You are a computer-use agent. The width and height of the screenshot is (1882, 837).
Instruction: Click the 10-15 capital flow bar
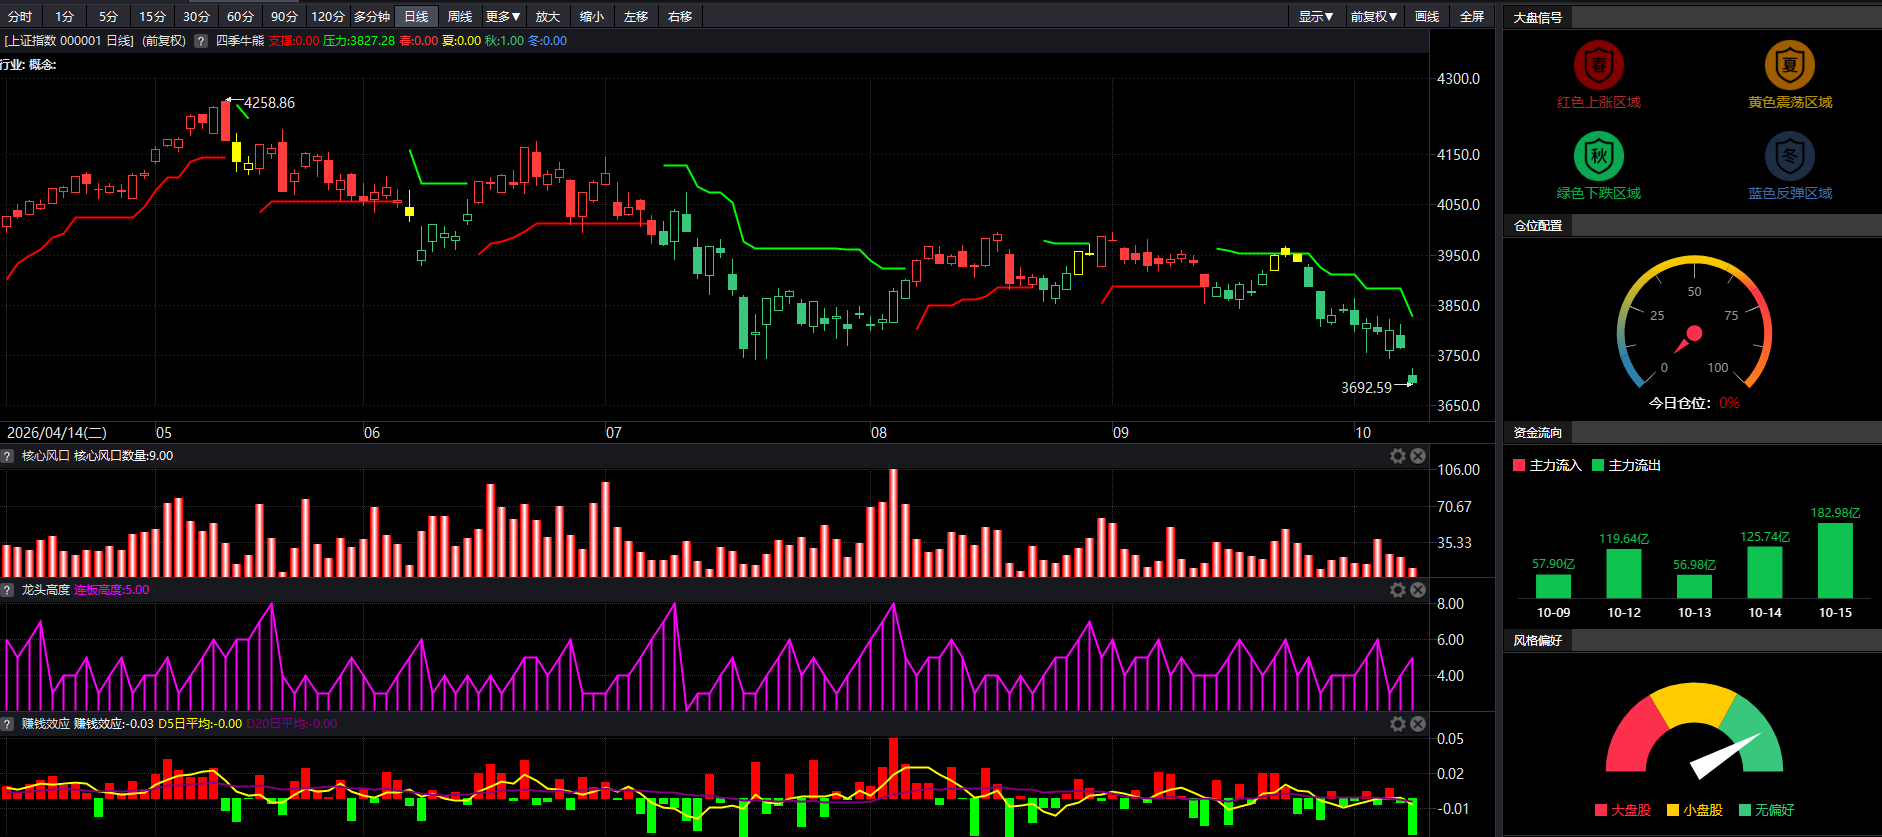pyautogui.click(x=1835, y=560)
